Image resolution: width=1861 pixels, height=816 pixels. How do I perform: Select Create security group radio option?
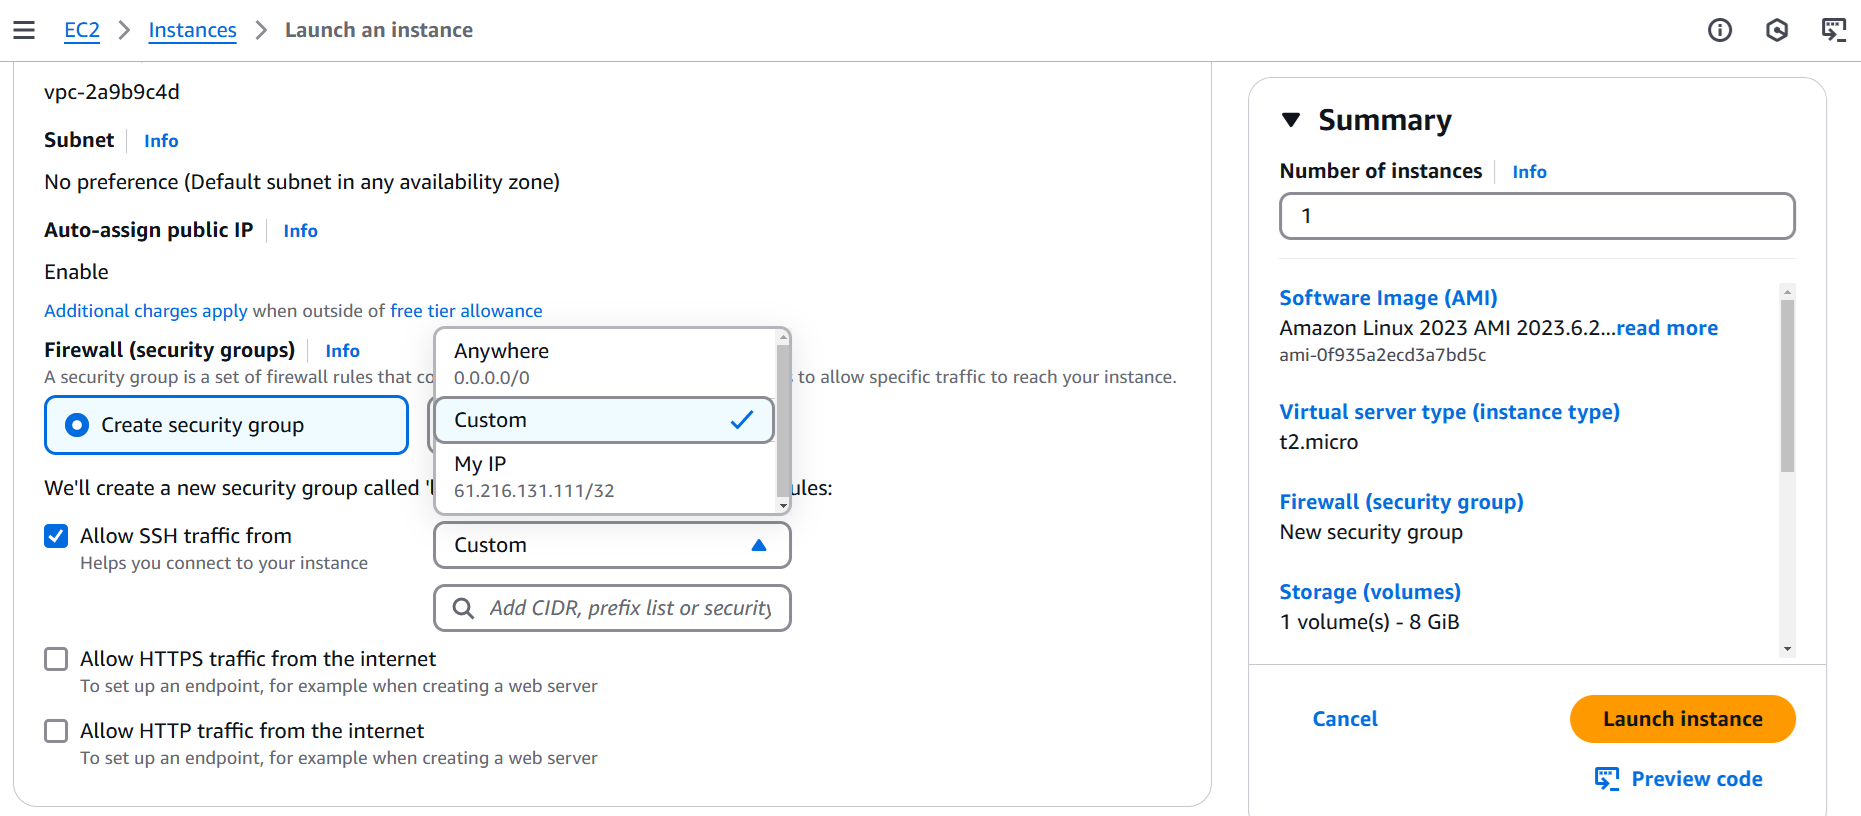point(77,425)
